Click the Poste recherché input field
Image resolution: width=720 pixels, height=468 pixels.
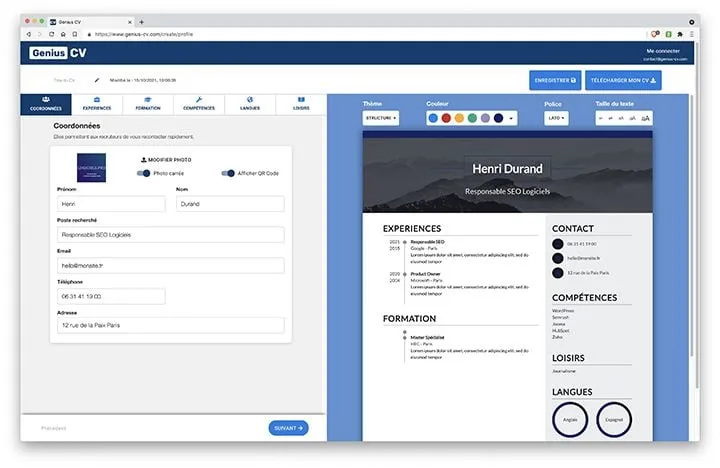pos(171,235)
